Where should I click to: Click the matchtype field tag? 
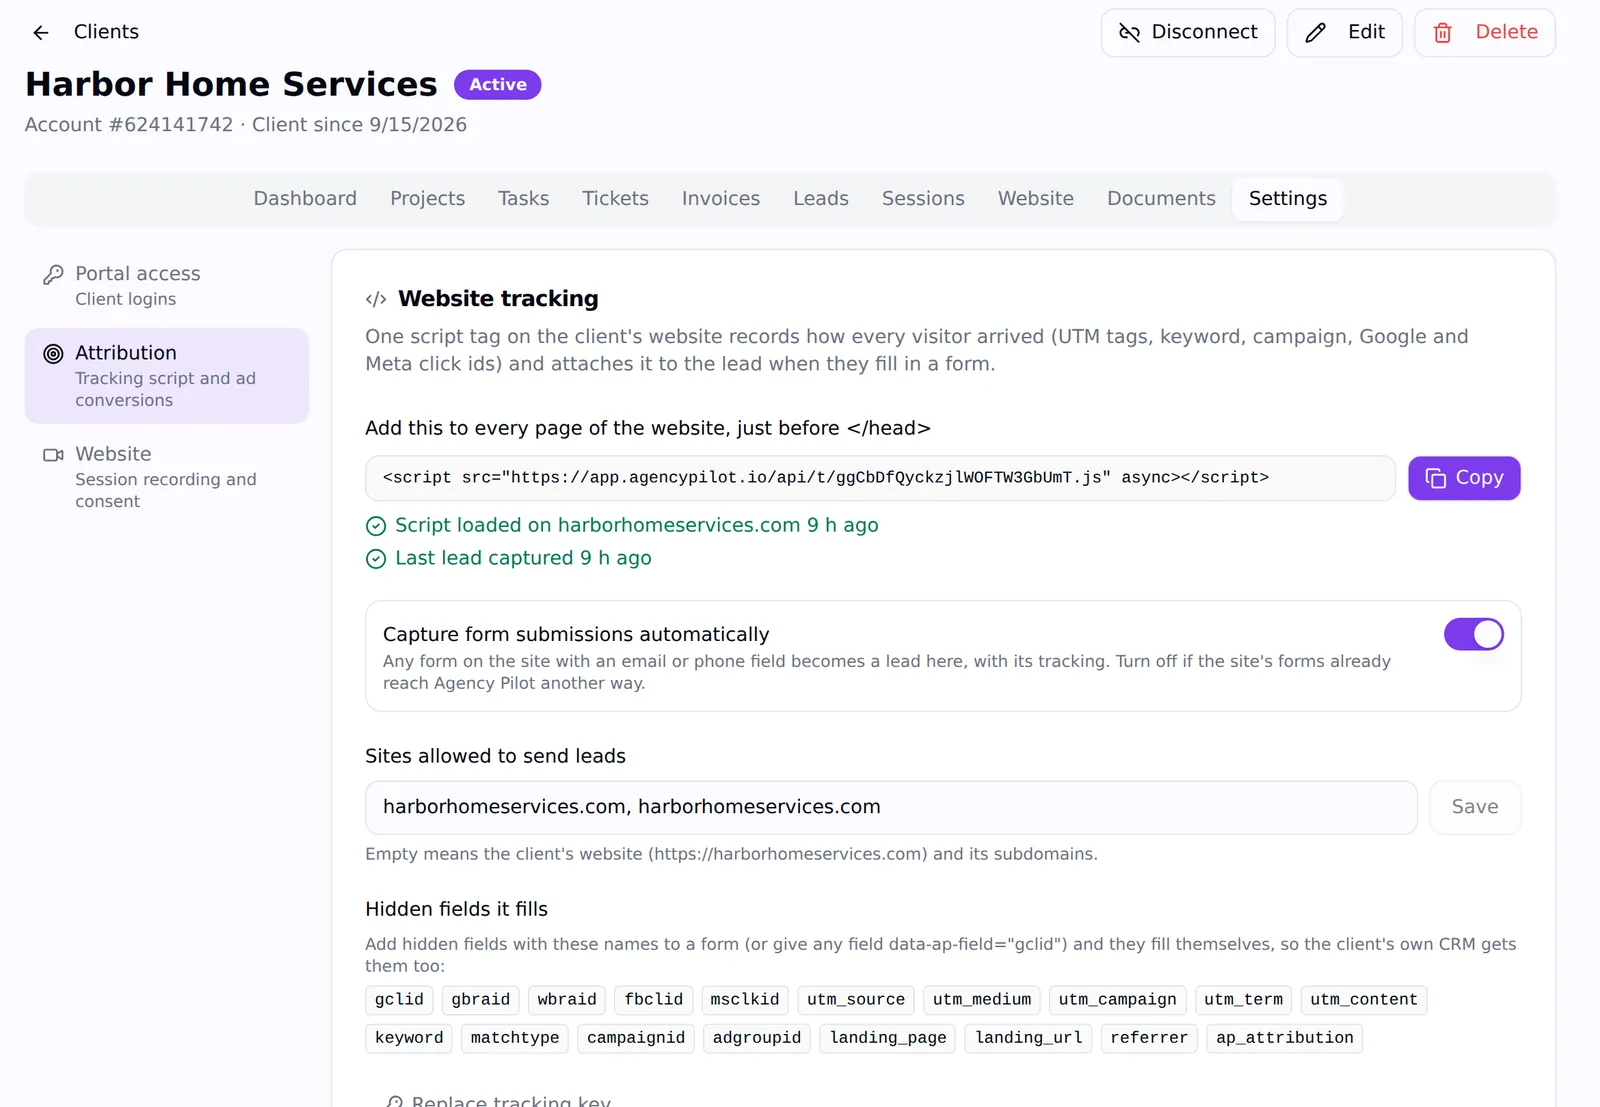tap(515, 1038)
